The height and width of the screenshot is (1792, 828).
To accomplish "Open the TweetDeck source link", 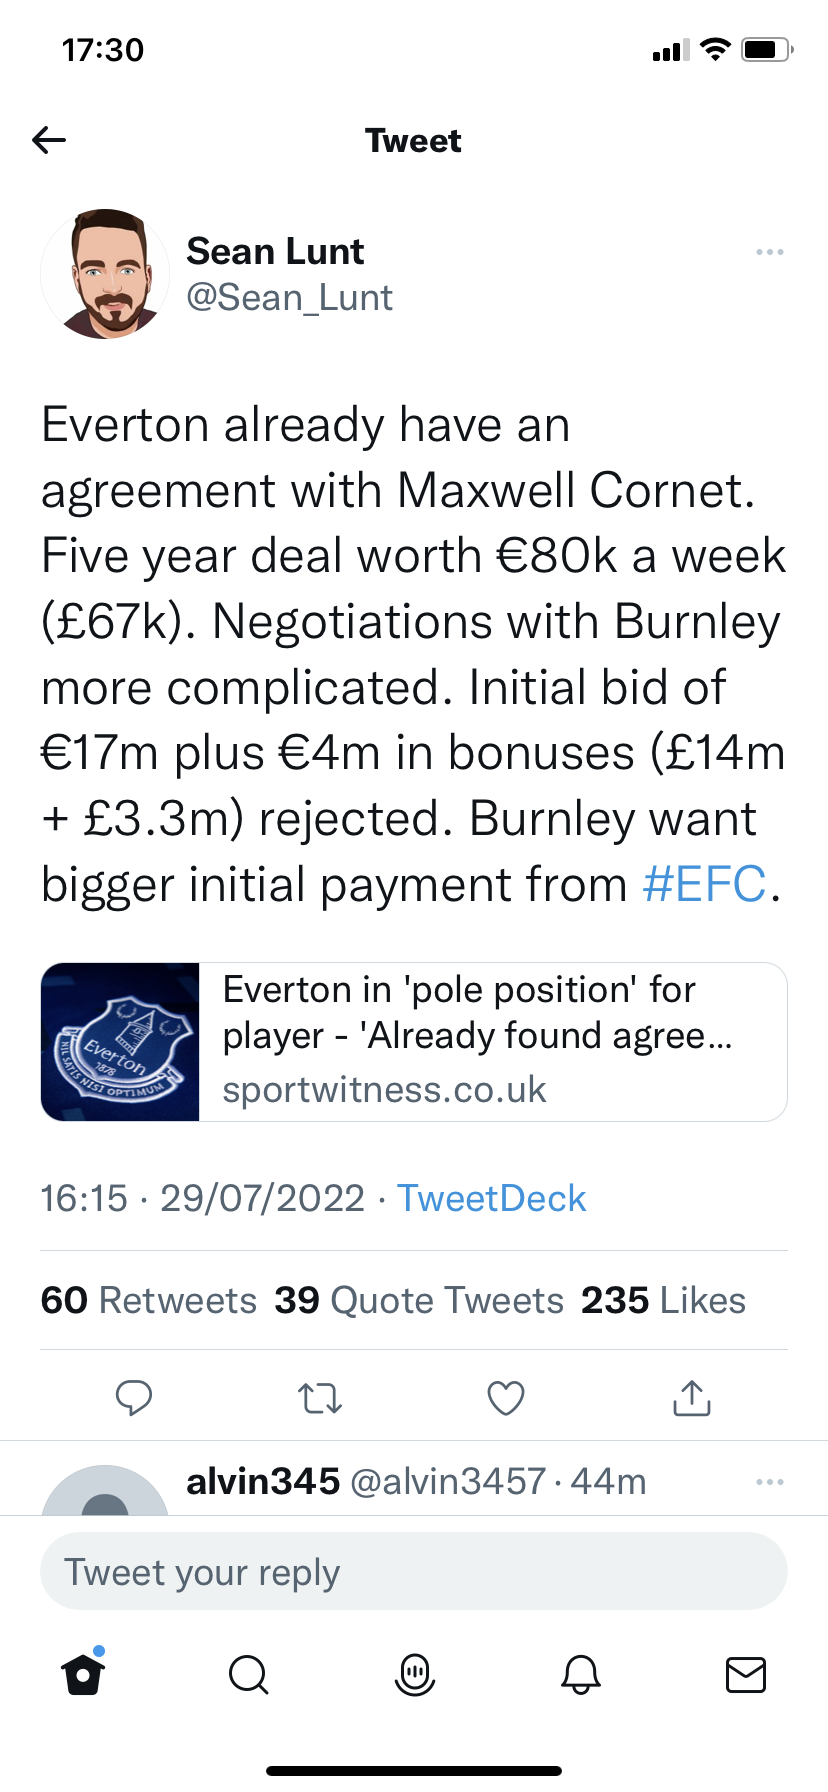I will (491, 1198).
